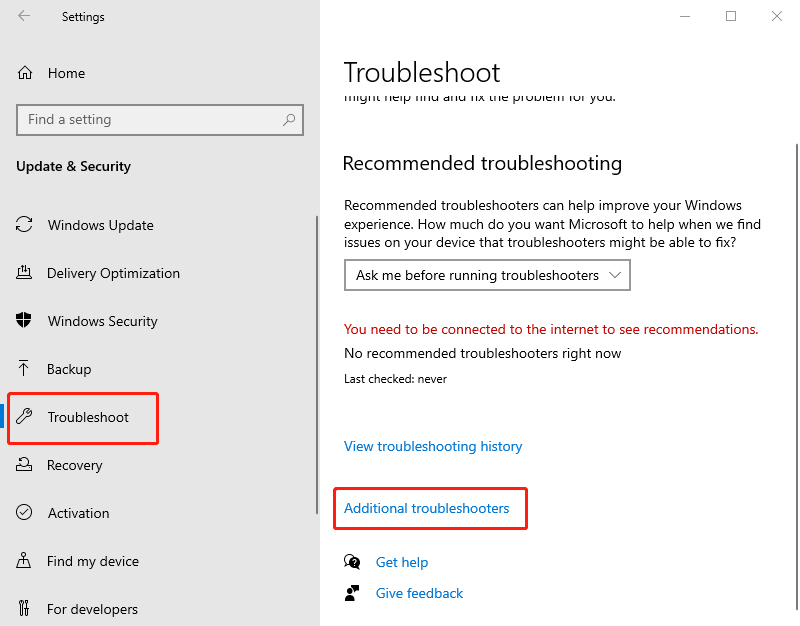
Task: Open the Additional troubleshooters link
Action: click(x=427, y=509)
